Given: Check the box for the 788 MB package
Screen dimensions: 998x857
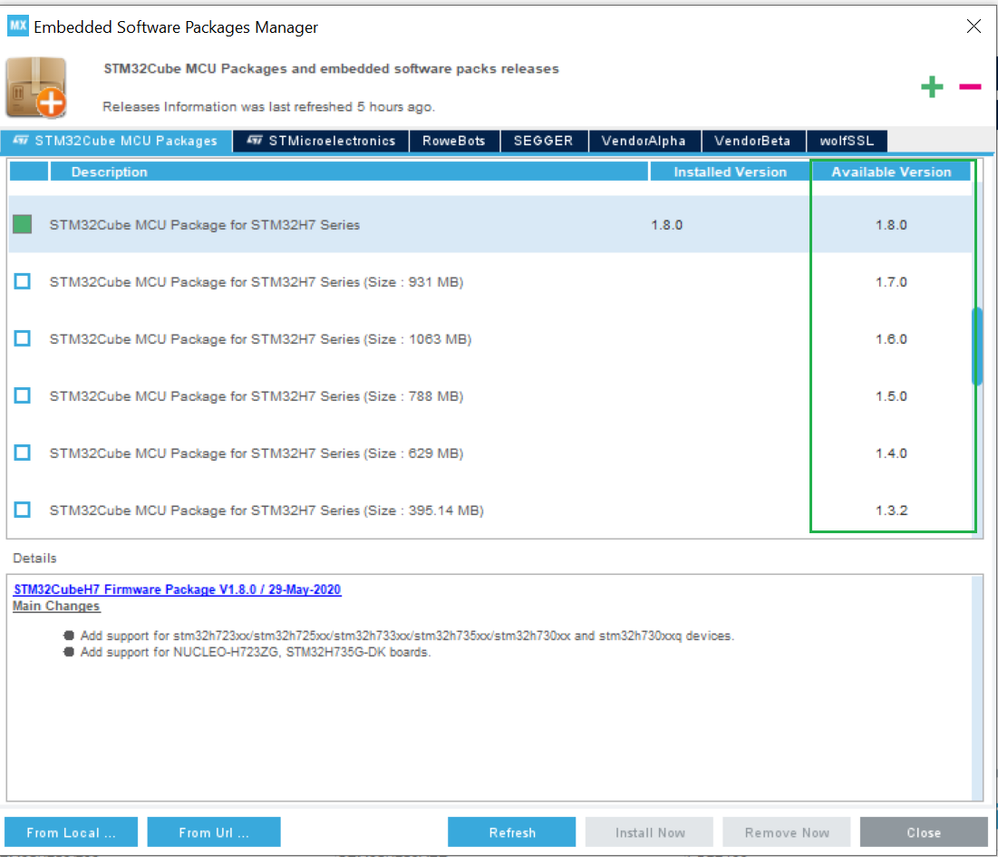Looking at the screenshot, I should (22, 395).
